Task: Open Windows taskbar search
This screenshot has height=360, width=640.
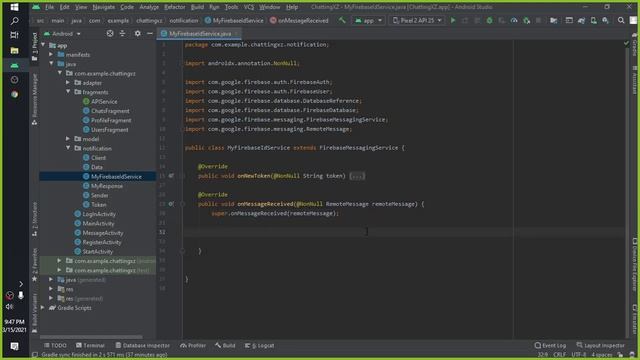Action: [x=14, y=21]
